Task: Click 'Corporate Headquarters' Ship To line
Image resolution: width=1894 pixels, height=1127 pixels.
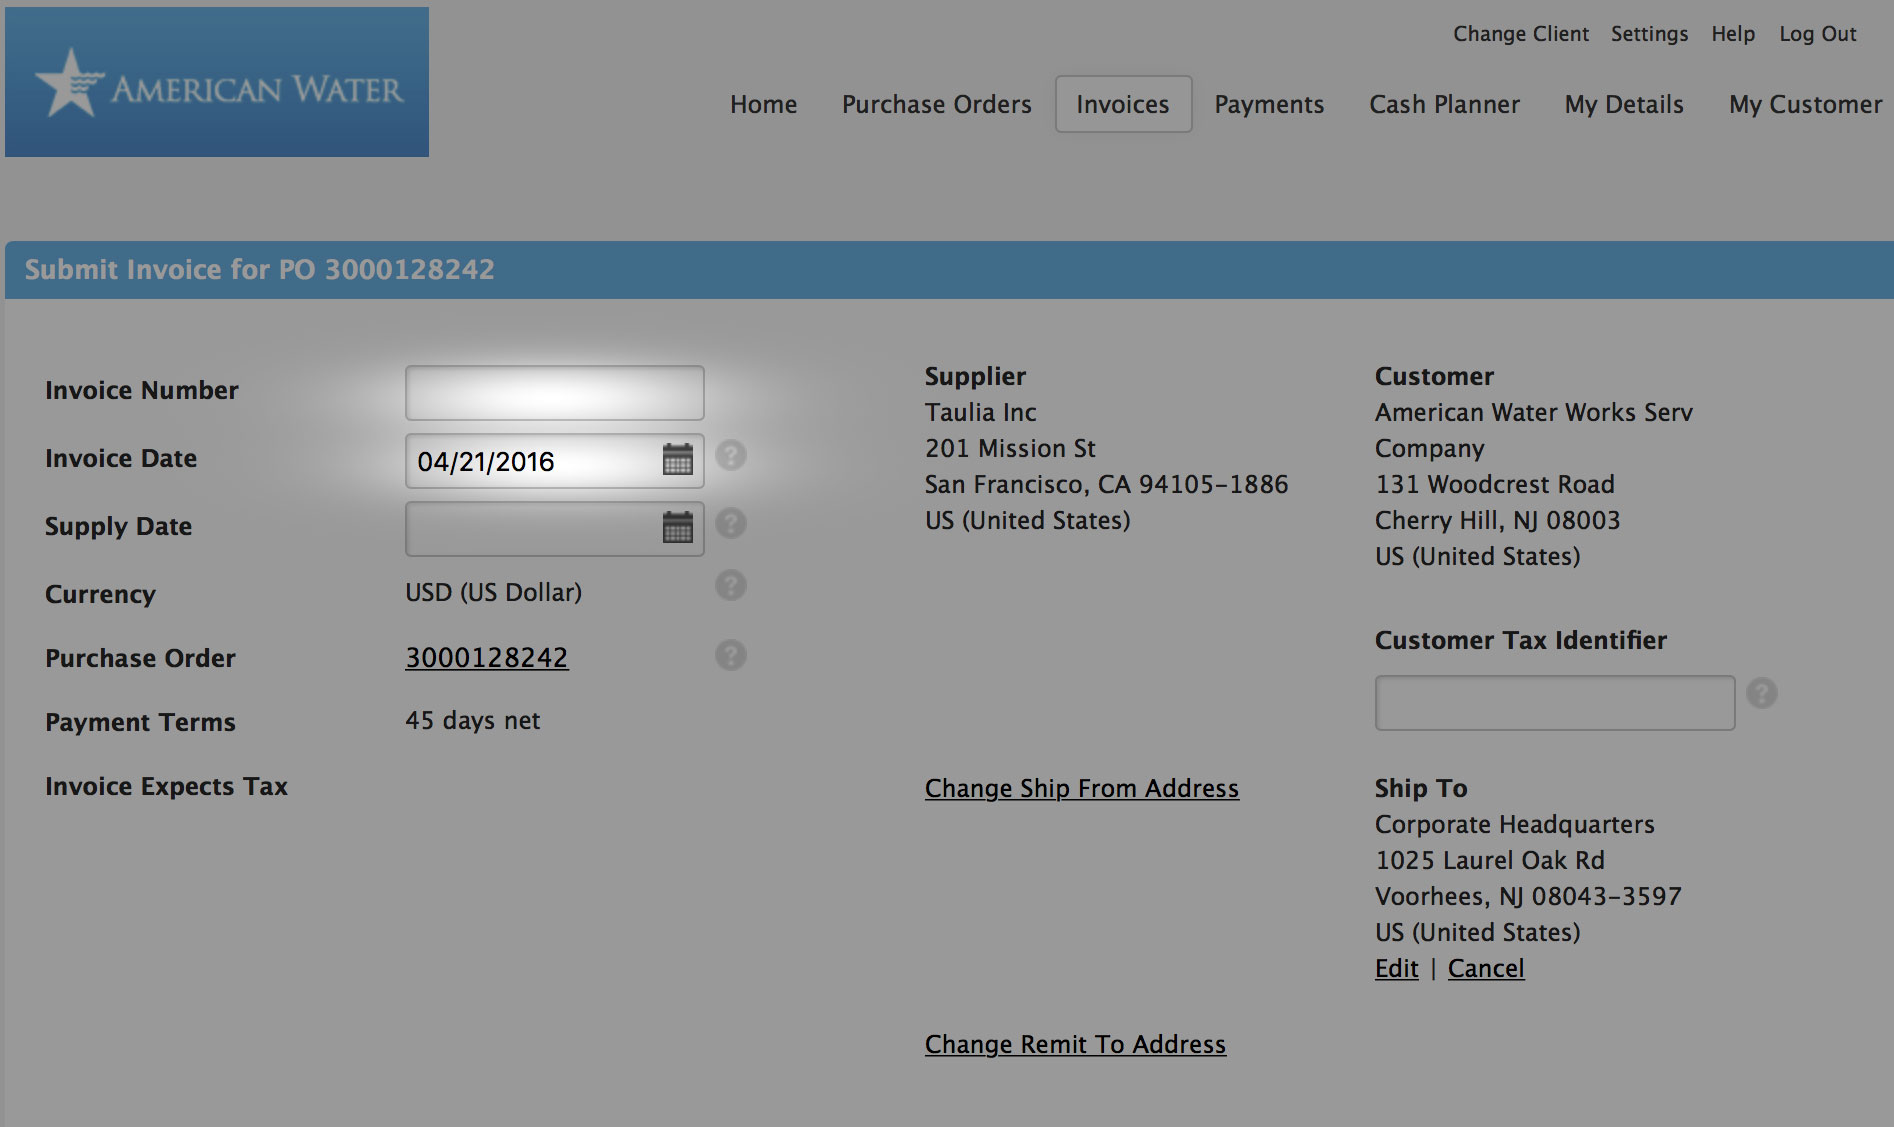Action: pyautogui.click(x=1514, y=824)
